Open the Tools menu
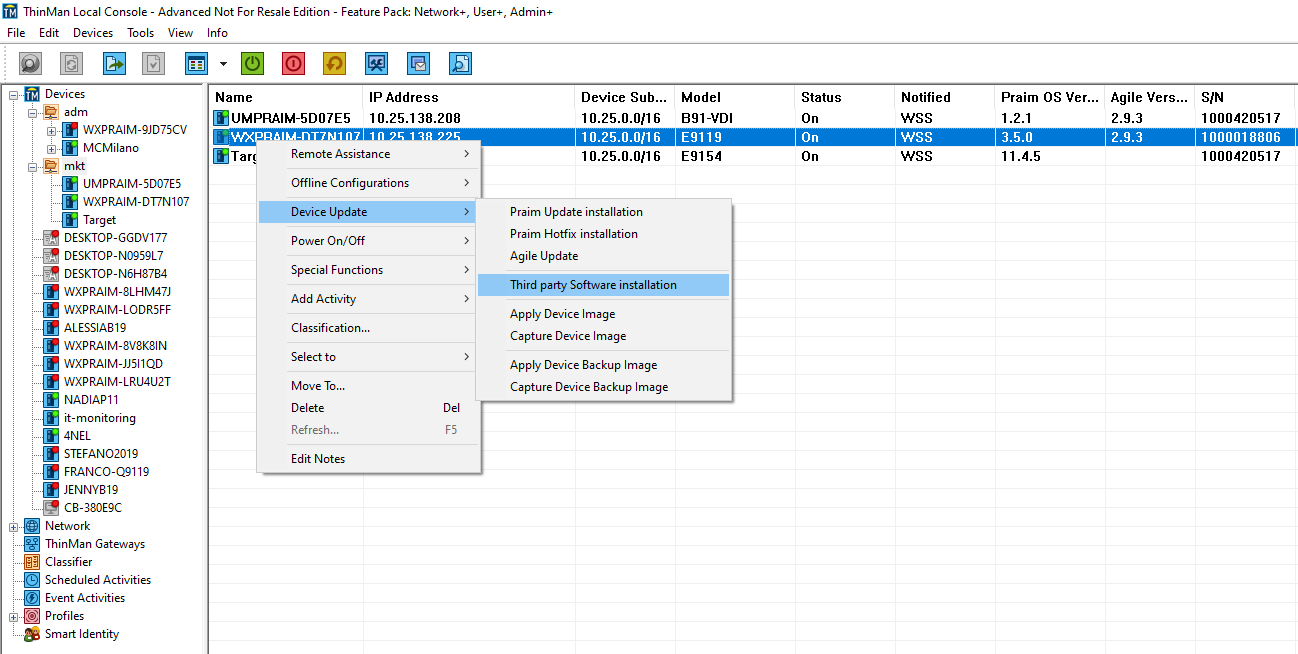 141,33
